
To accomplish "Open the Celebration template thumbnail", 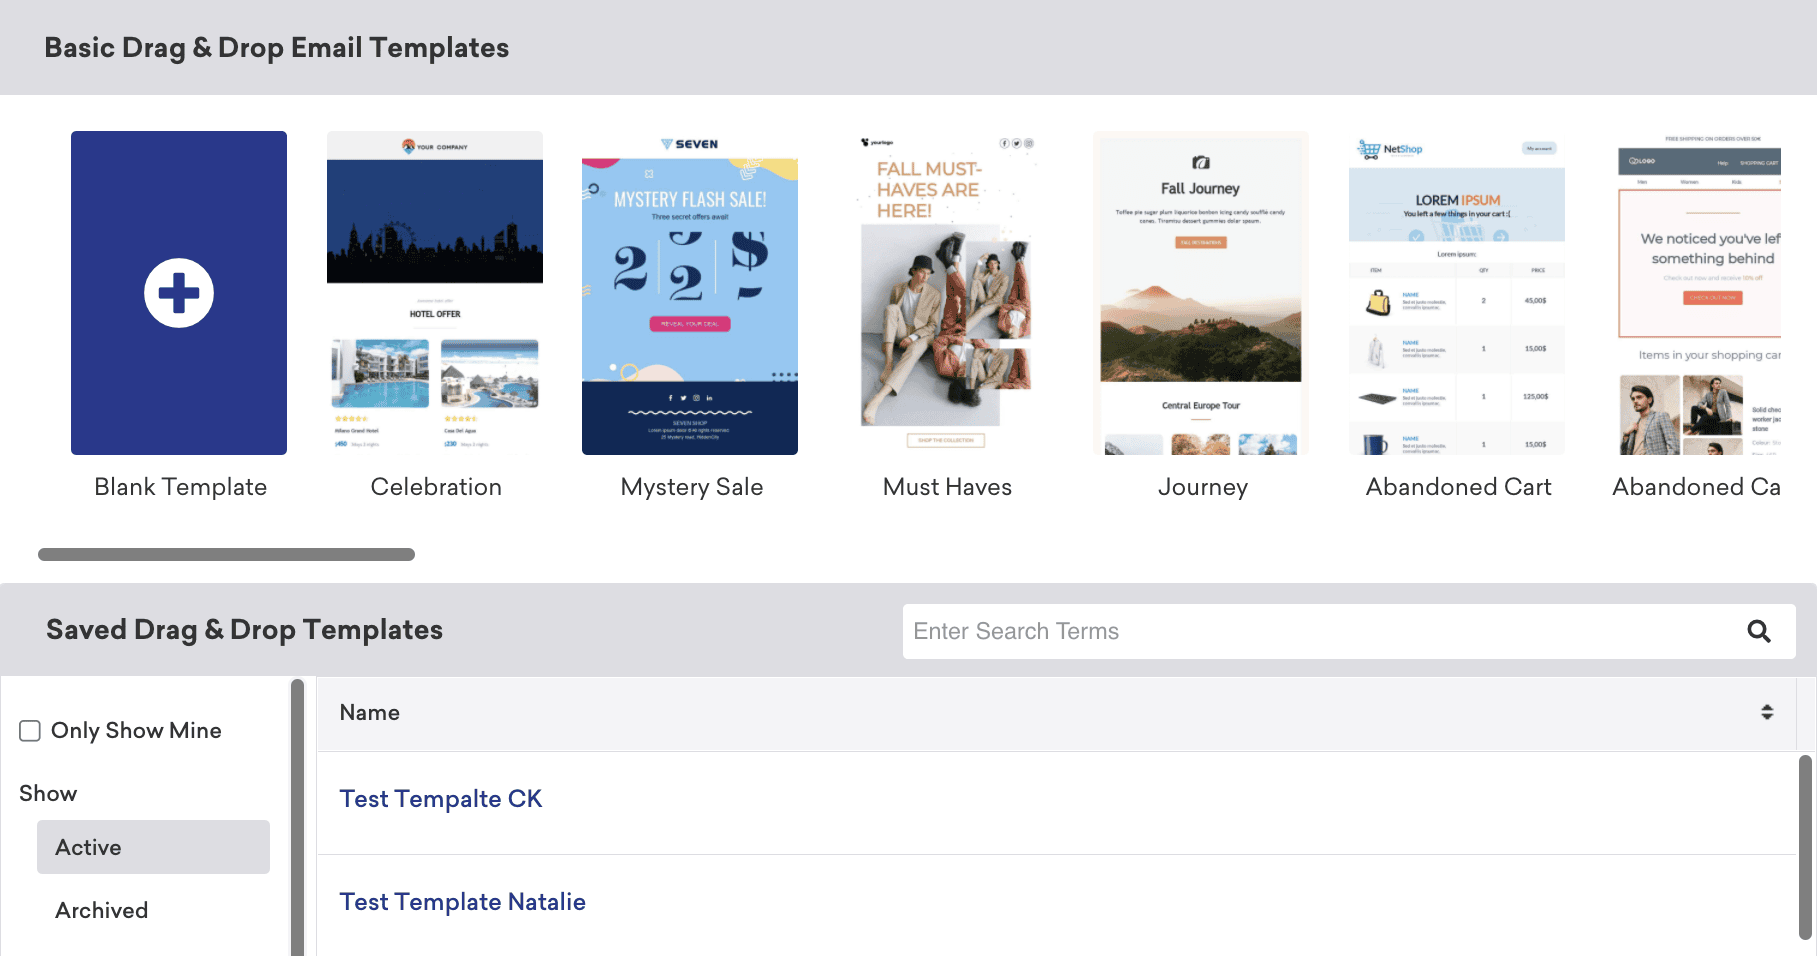I will 435,293.
